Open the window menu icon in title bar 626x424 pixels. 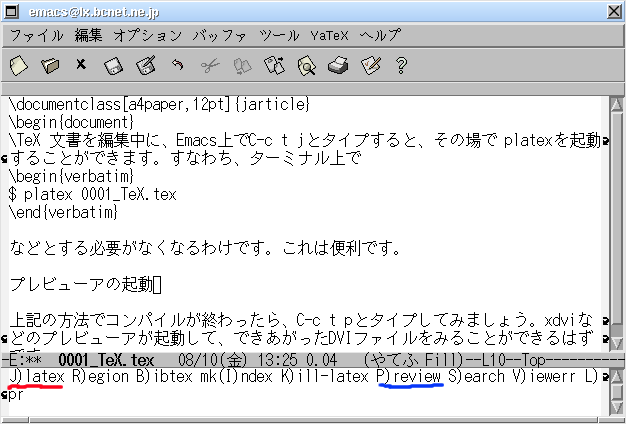tap(11, 11)
